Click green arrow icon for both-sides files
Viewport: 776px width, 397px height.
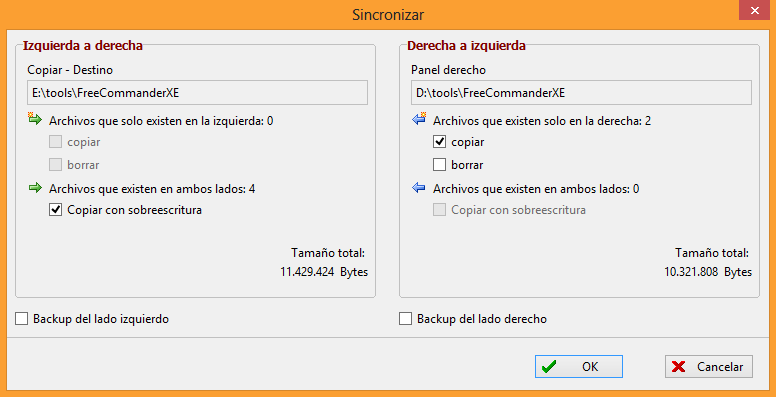(x=35, y=188)
